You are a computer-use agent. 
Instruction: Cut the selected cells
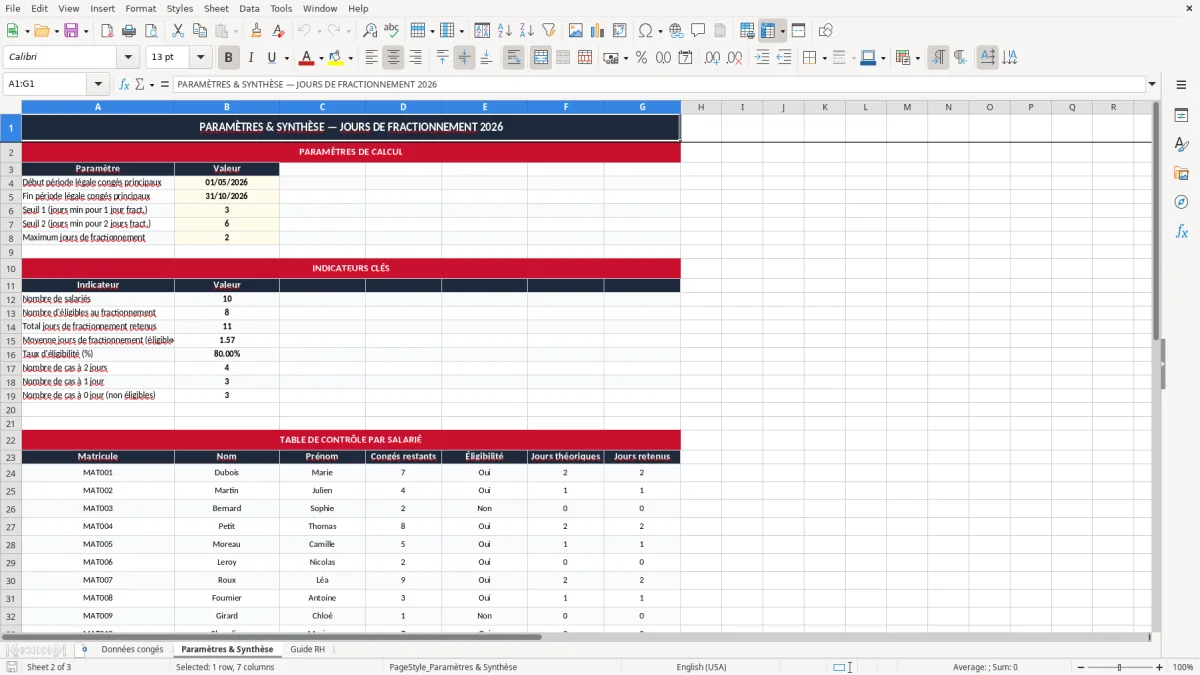(x=178, y=31)
